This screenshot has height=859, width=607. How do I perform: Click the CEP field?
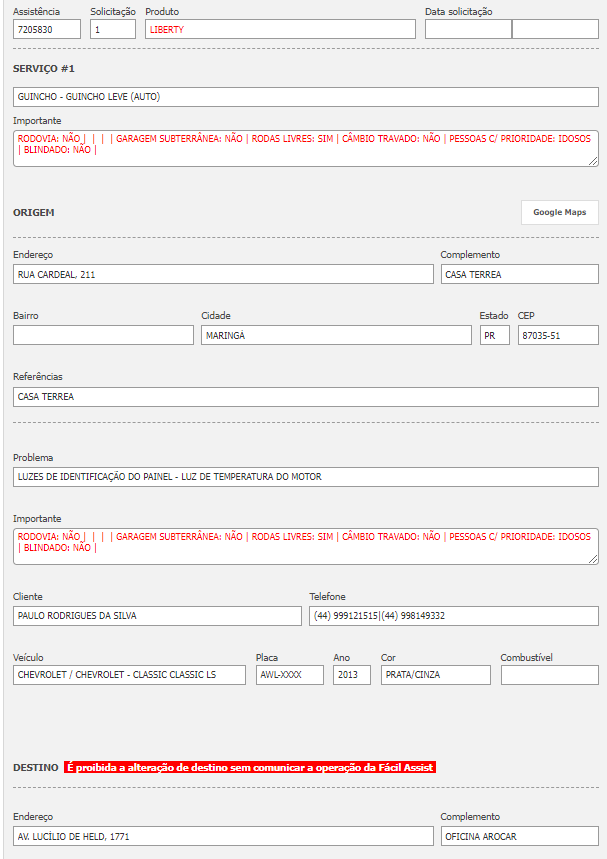(557, 335)
